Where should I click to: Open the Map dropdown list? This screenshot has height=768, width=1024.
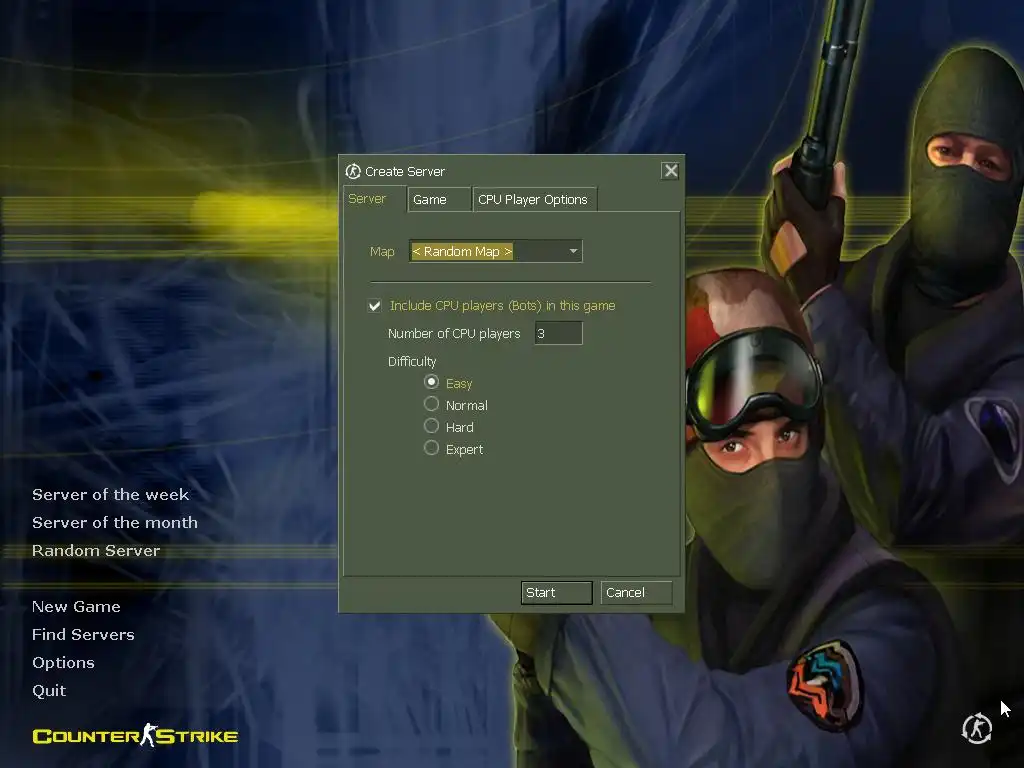coord(496,251)
